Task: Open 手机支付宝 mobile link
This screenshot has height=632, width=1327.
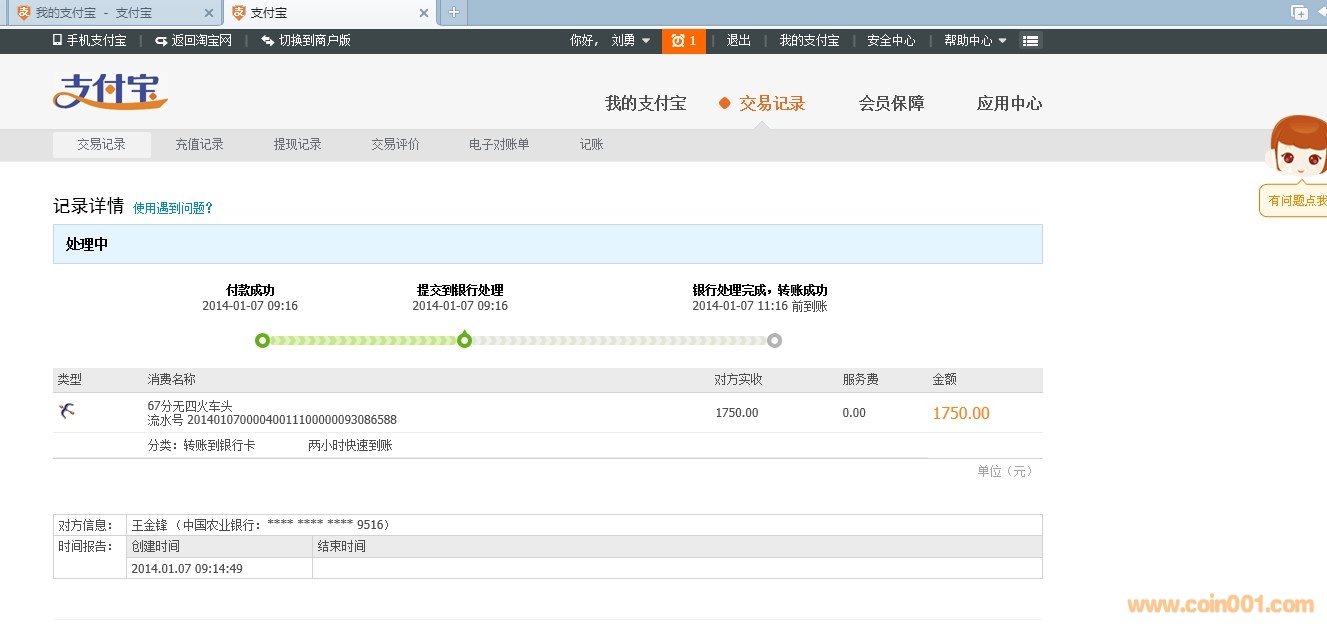Action: [x=90, y=41]
